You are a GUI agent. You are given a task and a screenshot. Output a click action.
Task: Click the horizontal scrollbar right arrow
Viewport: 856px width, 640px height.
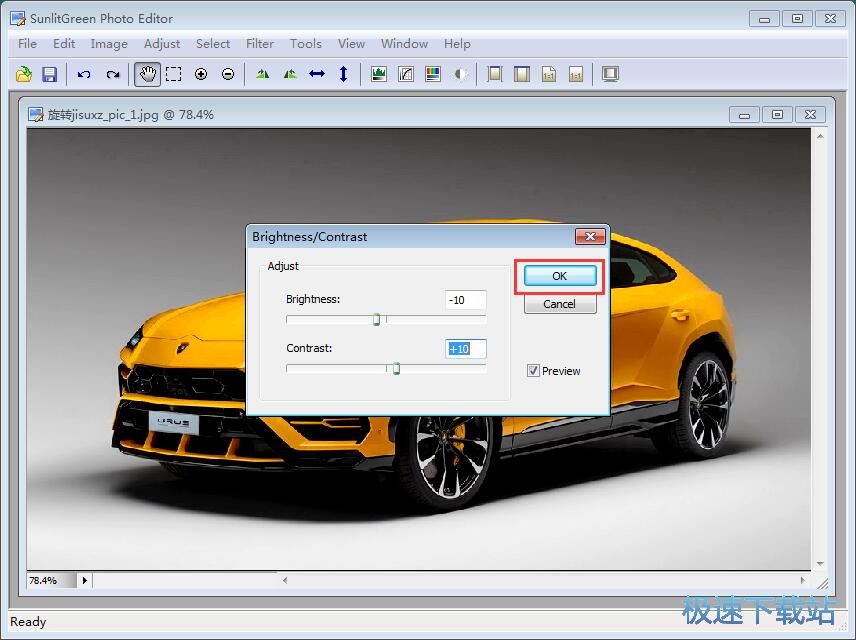pos(802,580)
